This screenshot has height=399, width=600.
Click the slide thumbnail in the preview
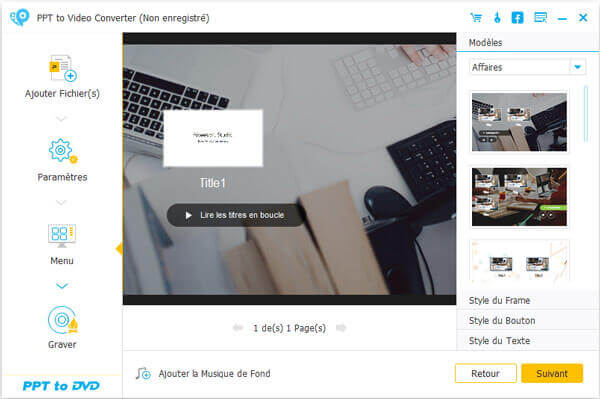pyautogui.click(x=213, y=138)
